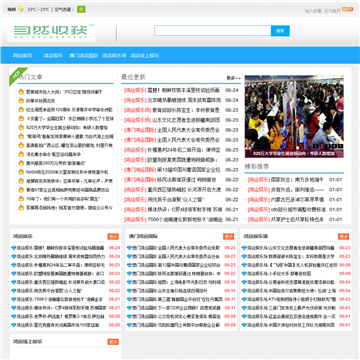The height and width of the screenshot is (360, 360).
Task: Click the flame icon beside 改革开放再出发
Action: [21, 101]
